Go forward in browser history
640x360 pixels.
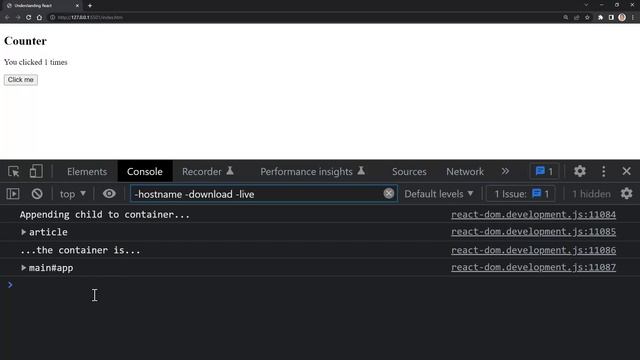(x=18, y=18)
